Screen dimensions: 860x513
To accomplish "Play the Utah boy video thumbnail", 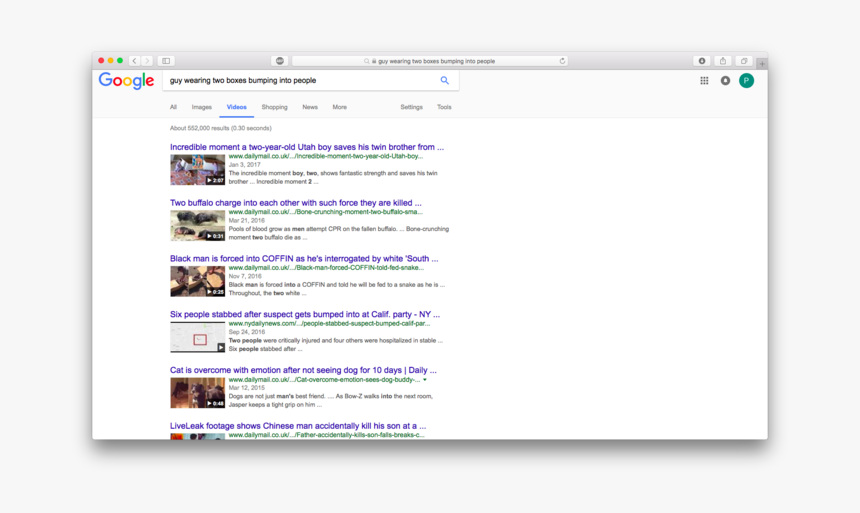I will (x=197, y=170).
